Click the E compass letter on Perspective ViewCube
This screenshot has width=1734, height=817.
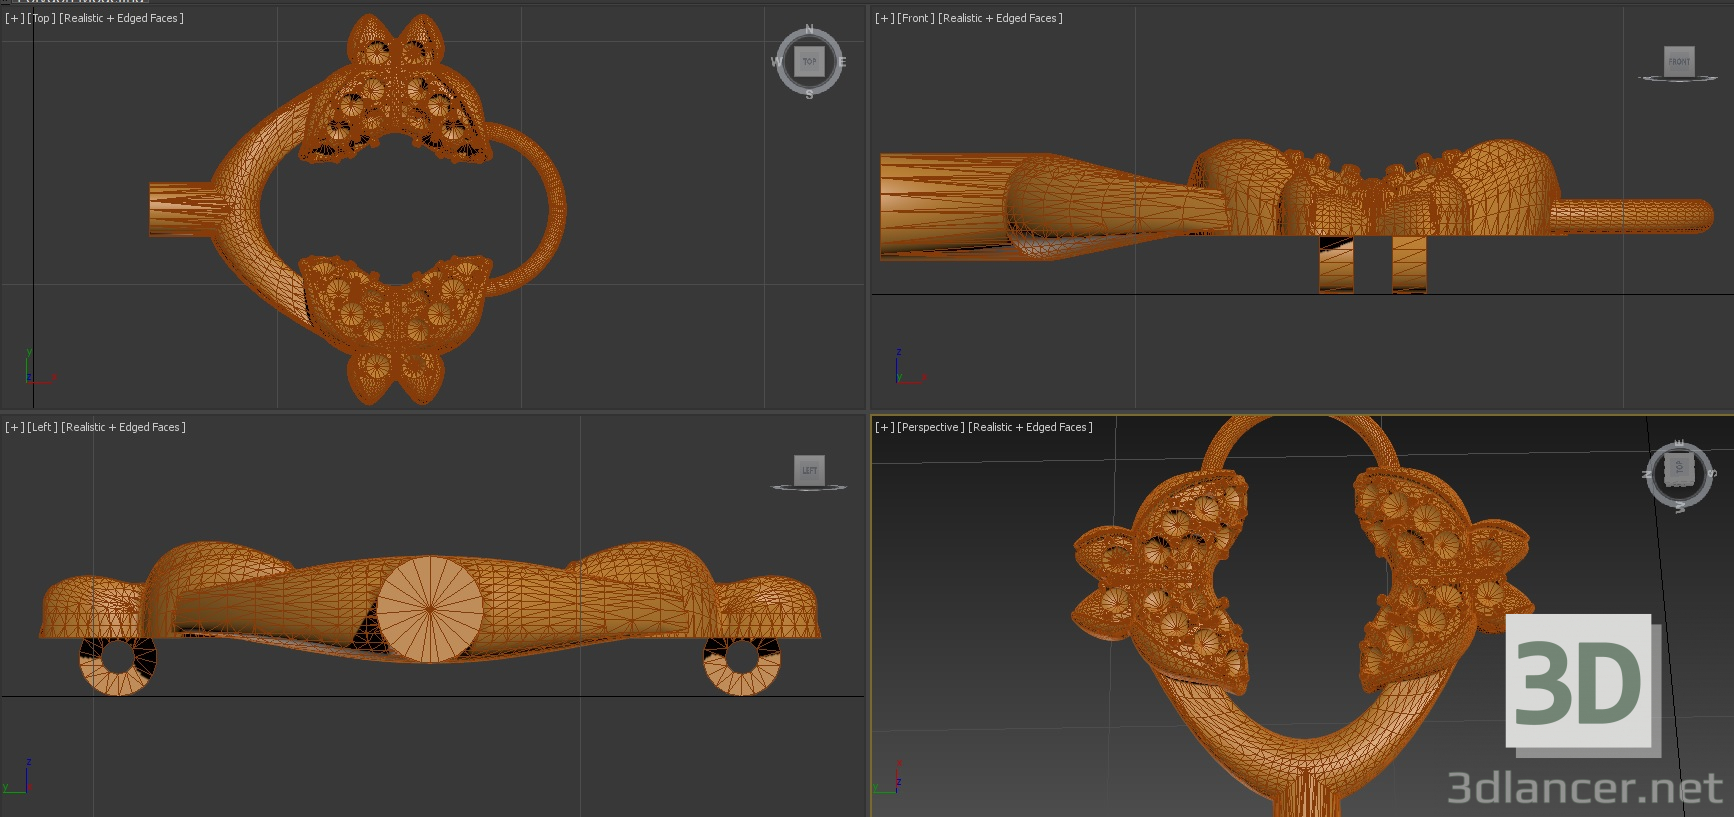coord(1679,443)
